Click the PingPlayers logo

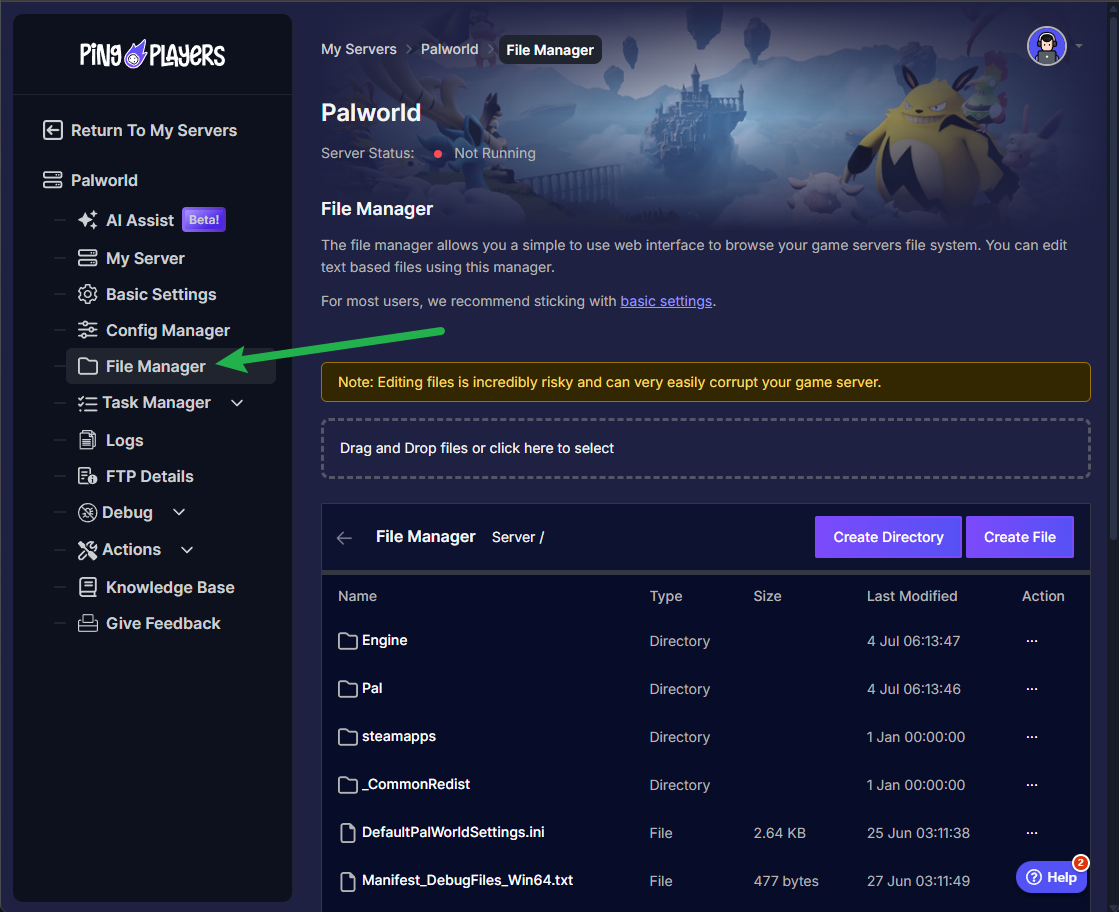pos(152,54)
